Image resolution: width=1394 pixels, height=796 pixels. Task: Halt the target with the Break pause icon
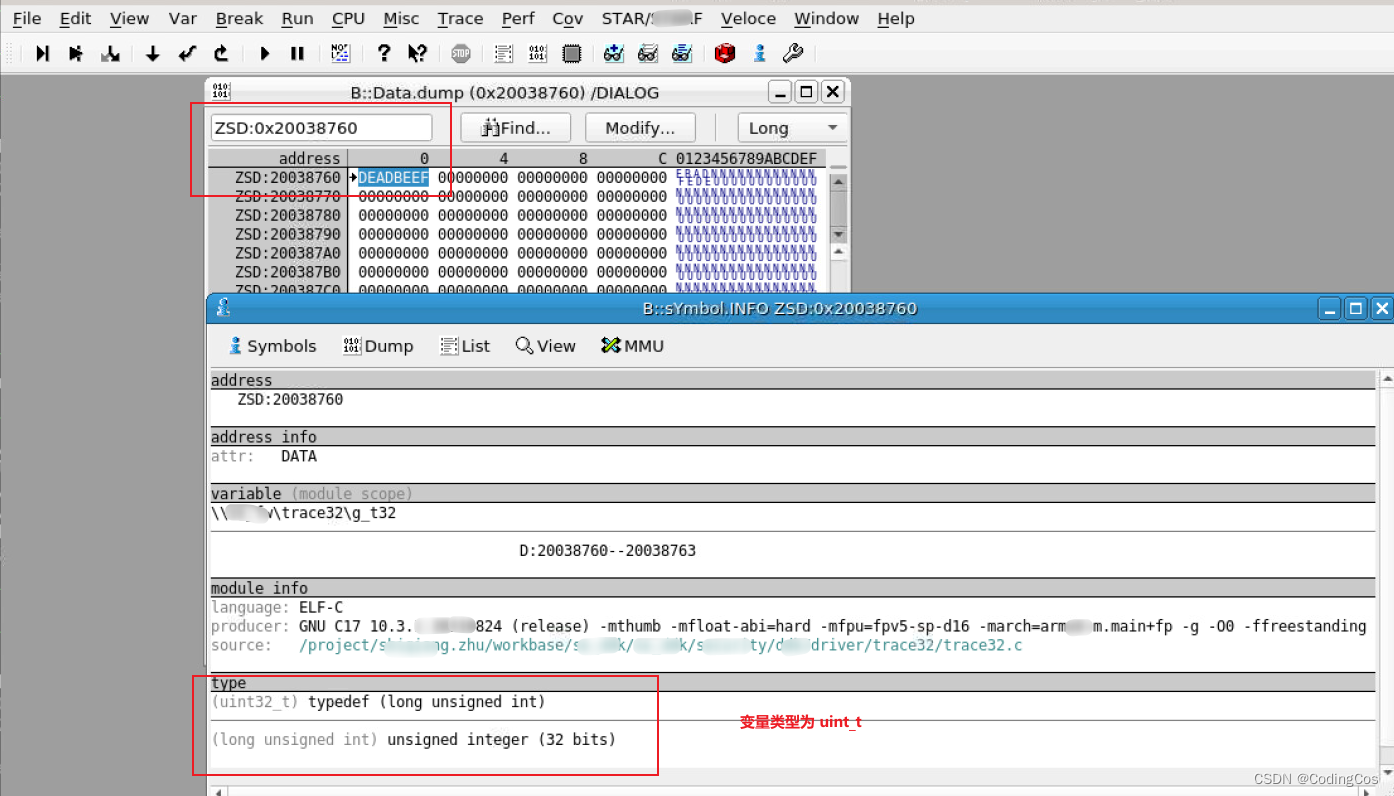297,53
